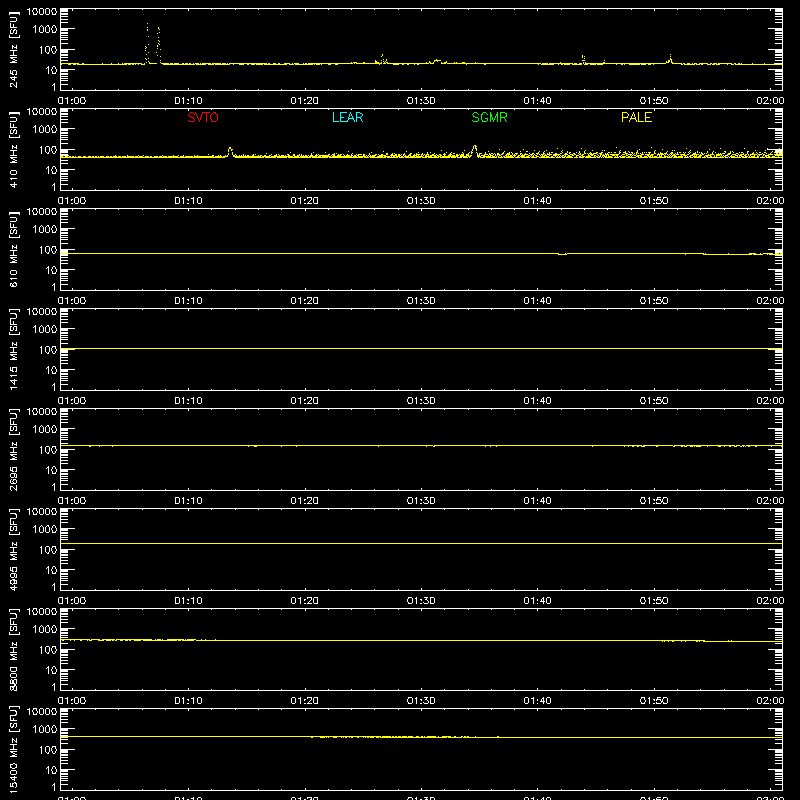Click the 01:10 time label below the 245 MHz plot
The image size is (800, 800).
coord(188,101)
